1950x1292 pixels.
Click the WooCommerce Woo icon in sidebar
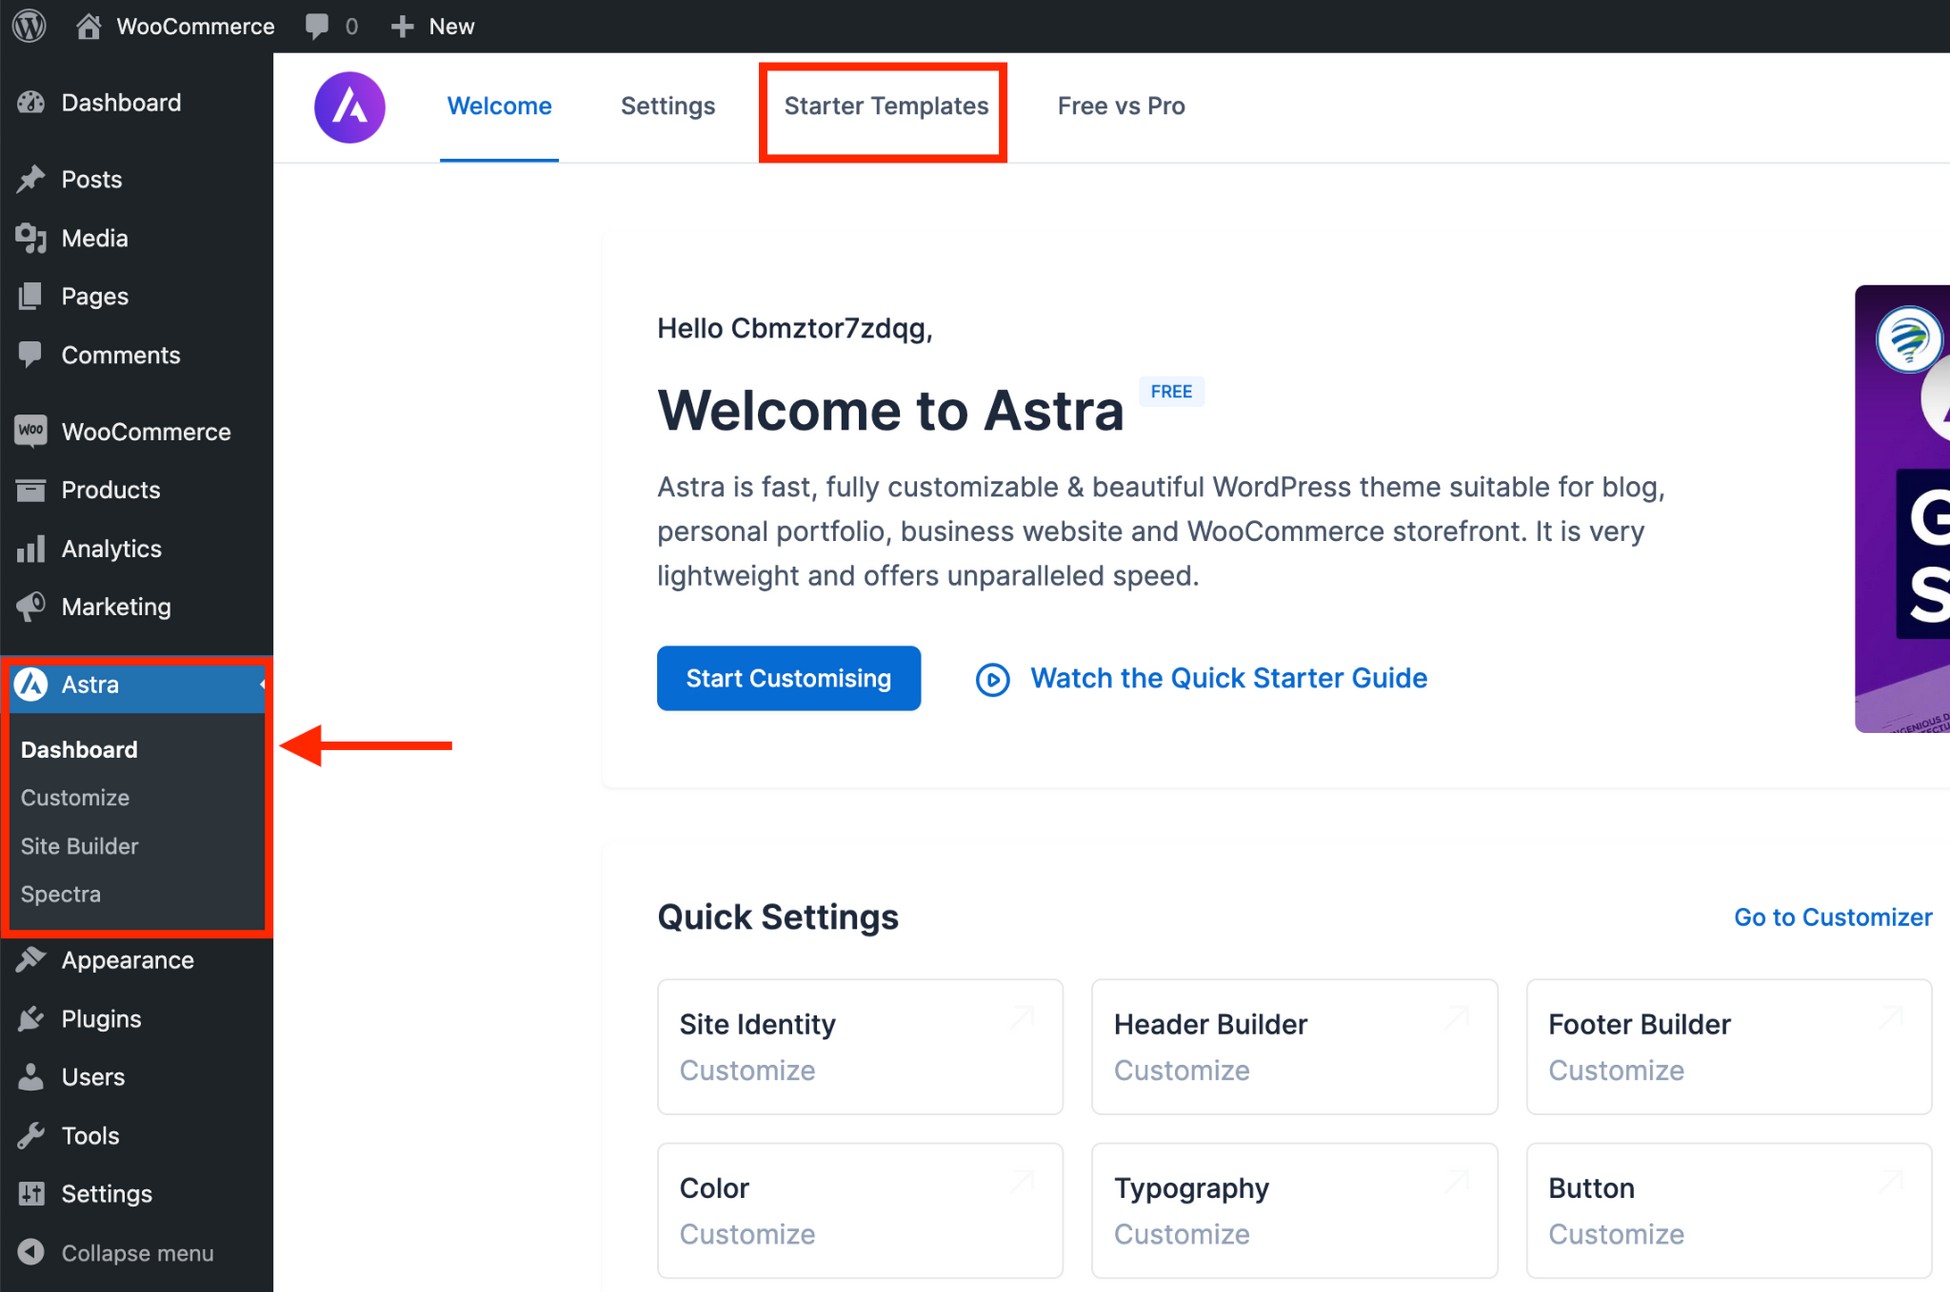(x=31, y=431)
